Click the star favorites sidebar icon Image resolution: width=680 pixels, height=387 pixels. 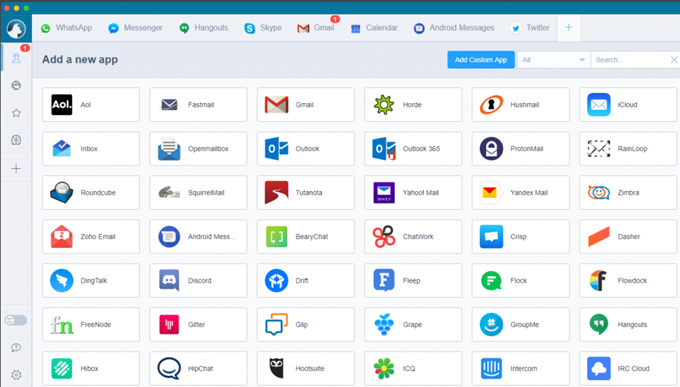point(16,113)
